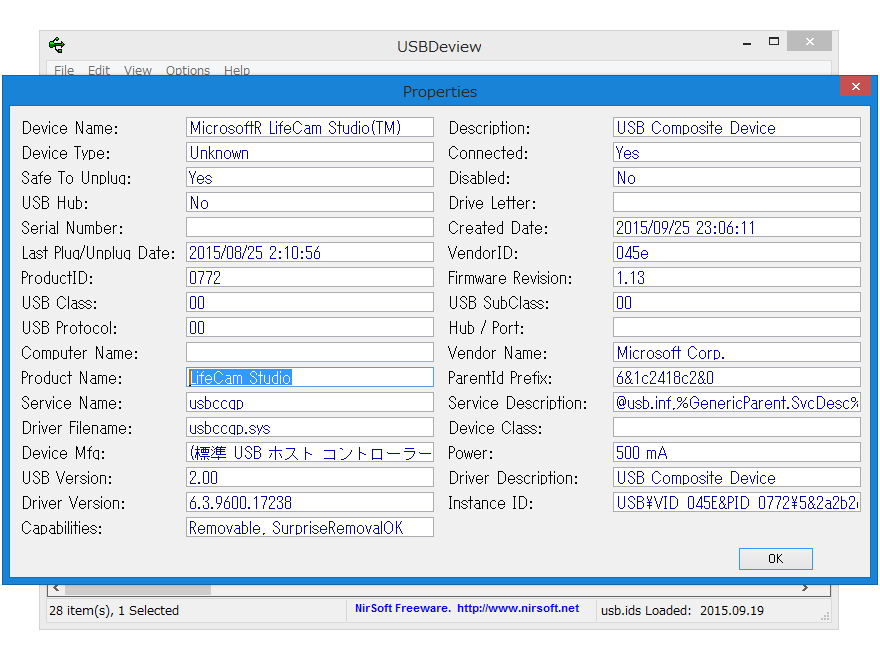Click the Disabled field showing No
This screenshot has height=660, width=880.
(x=737, y=177)
